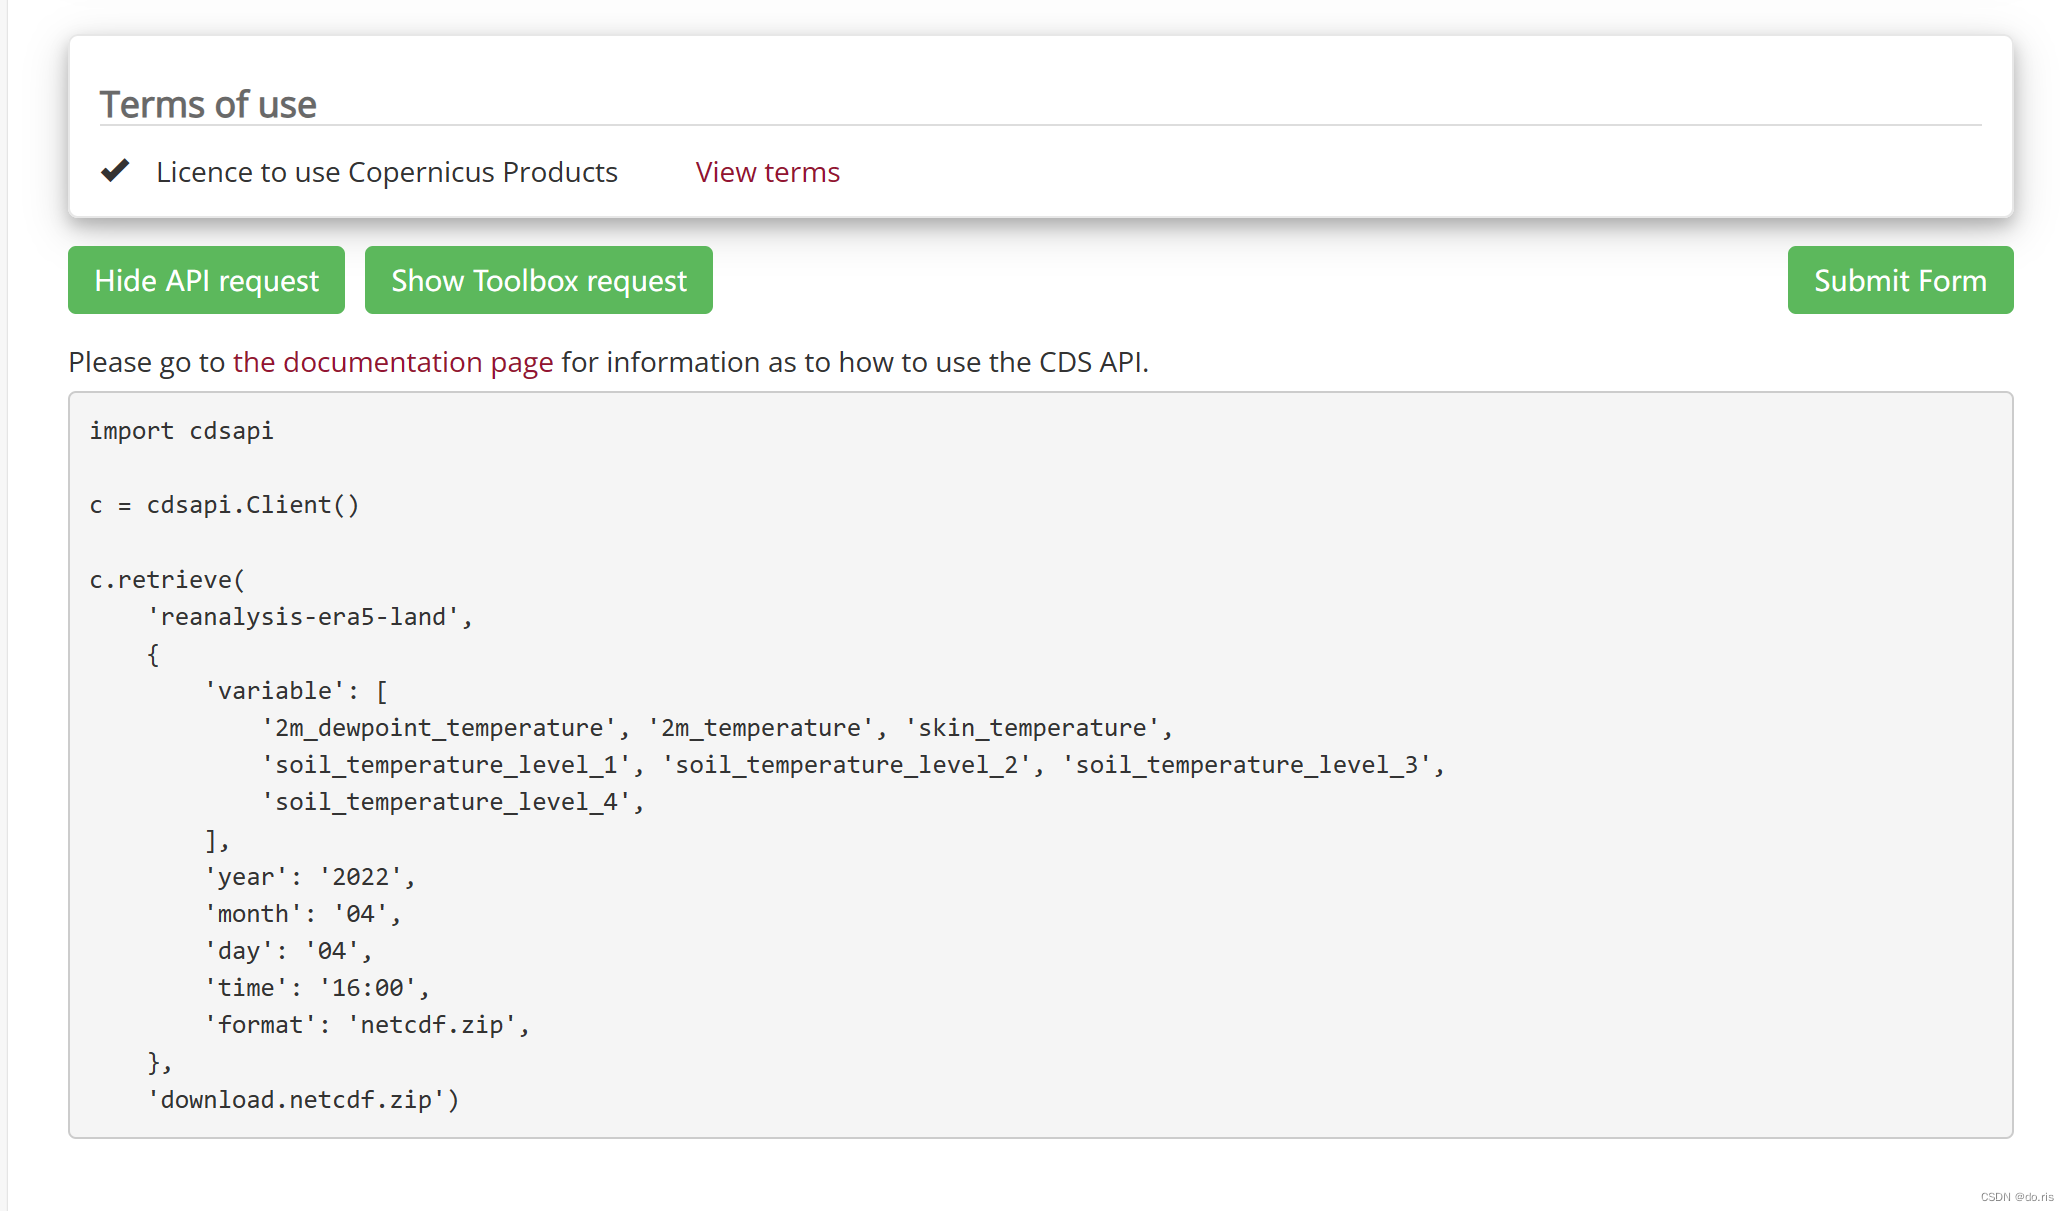Click the 'format': 'netcdf.zip' code line
The image size is (2069, 1211).
pos(365,1025)
